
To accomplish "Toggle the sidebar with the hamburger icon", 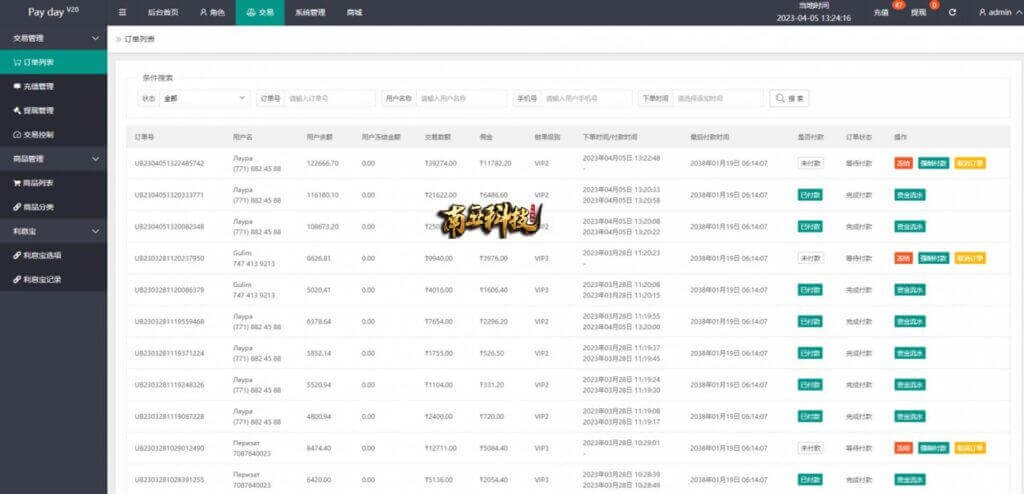I will coord(122,12).
